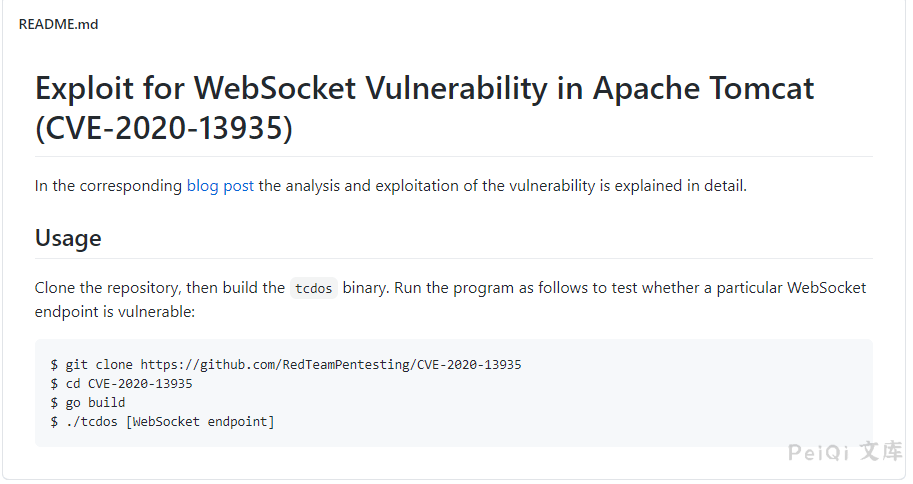Screen dimensions: 913x484
Task: Click "Apache Tomcat" in the title
Action: pos(703,89)
